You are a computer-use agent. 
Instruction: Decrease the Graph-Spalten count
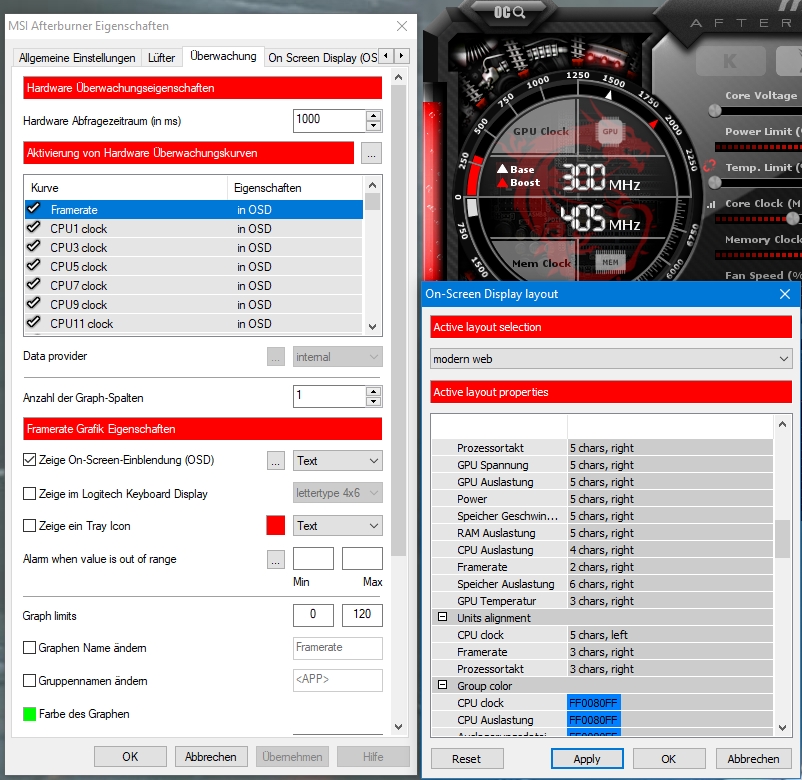(x=374, y=402)
